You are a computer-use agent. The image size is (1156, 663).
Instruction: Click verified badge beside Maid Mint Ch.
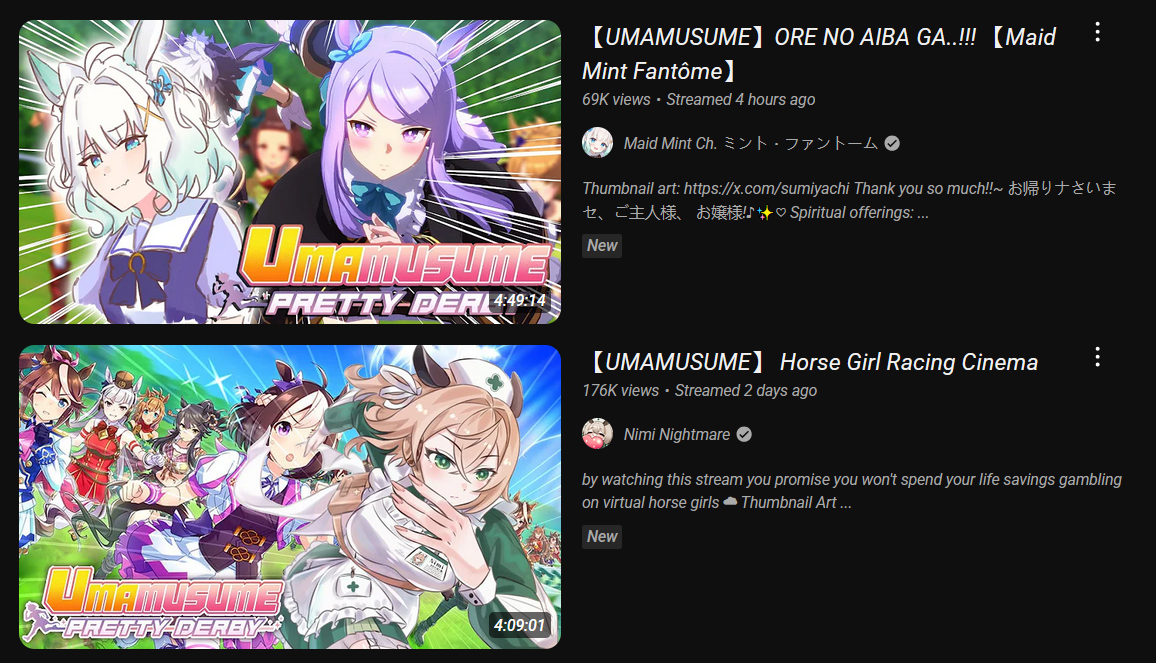point(892,143)
